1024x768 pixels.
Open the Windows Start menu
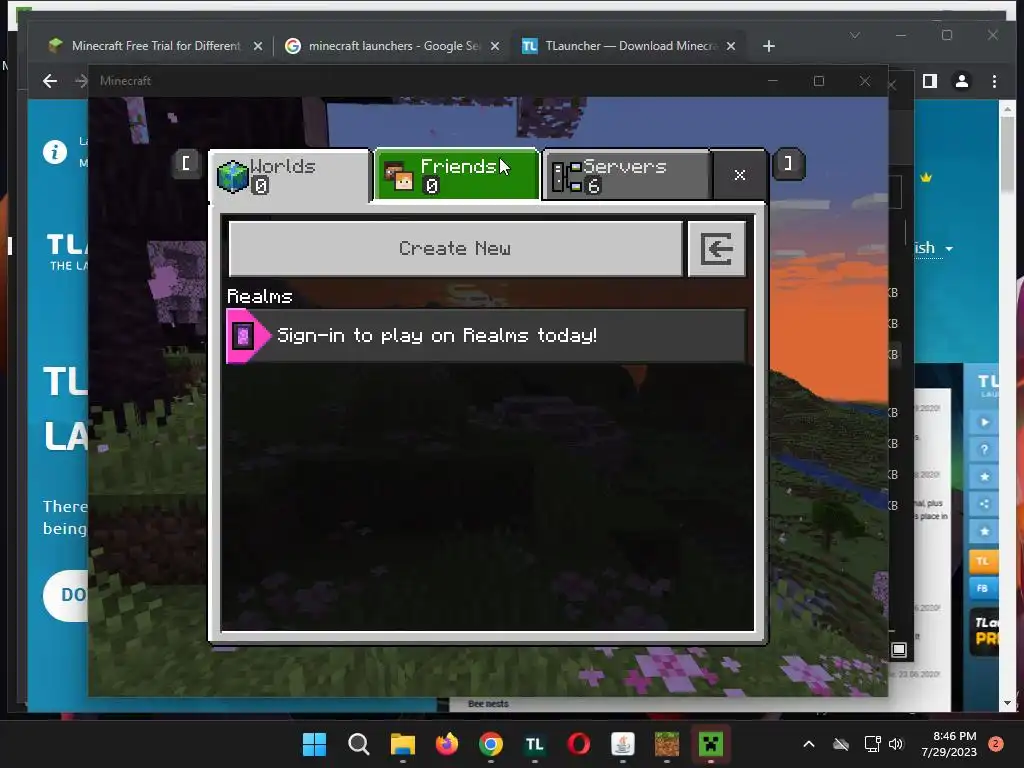point(314,744)
